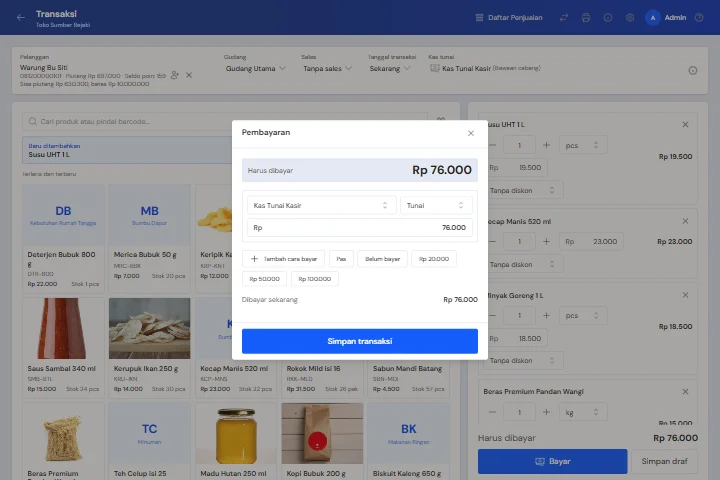The height and width of the screenshot is (480, 720).
Task: Click Simpan draf button
Action: (x=664, y=461)
